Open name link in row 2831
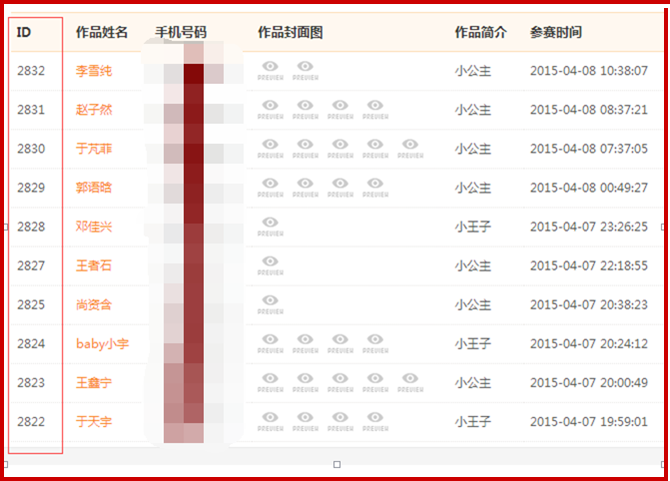The width and height of the screenshot is (670, 481). pos(94,110)
